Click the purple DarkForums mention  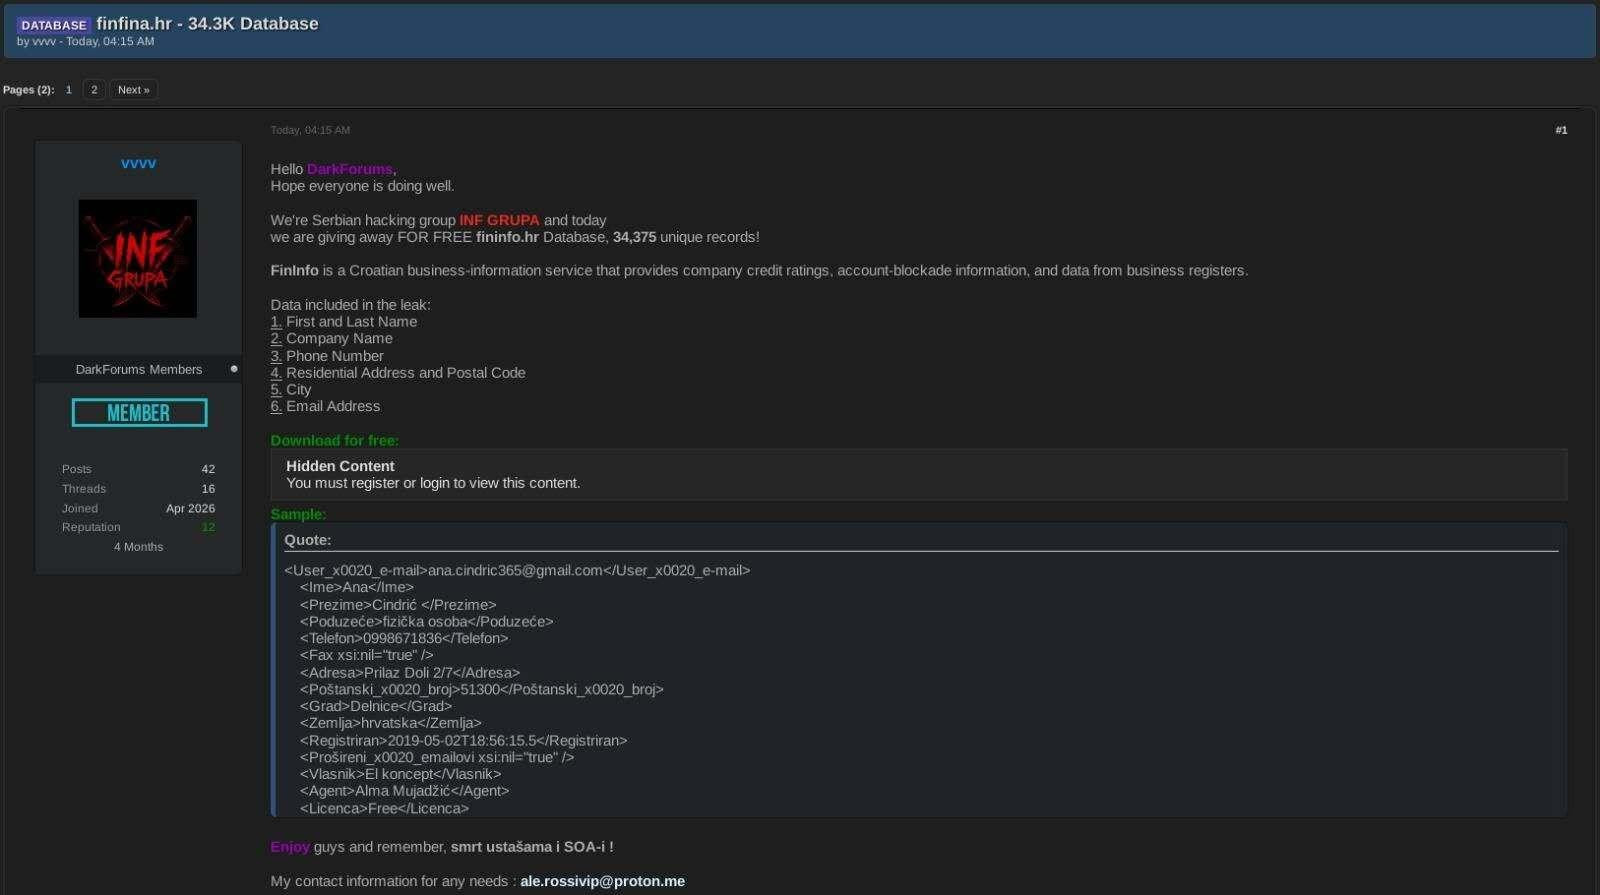tap(350, 169)
